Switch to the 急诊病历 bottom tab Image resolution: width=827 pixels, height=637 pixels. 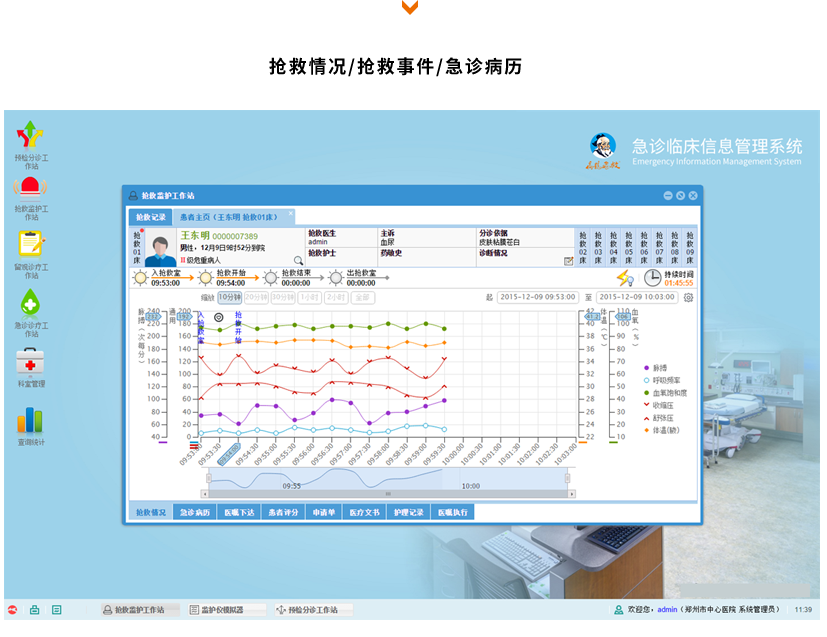[195, 512]
